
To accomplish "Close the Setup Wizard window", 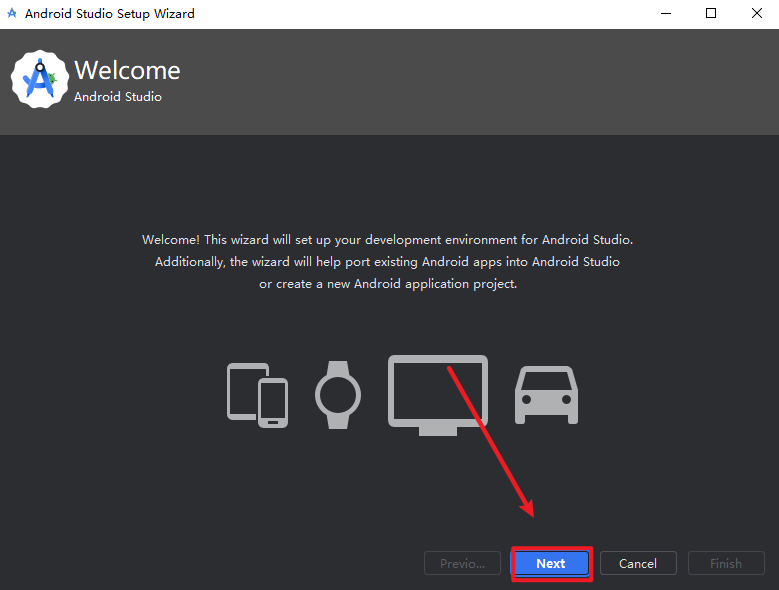I will click(756, 14).
